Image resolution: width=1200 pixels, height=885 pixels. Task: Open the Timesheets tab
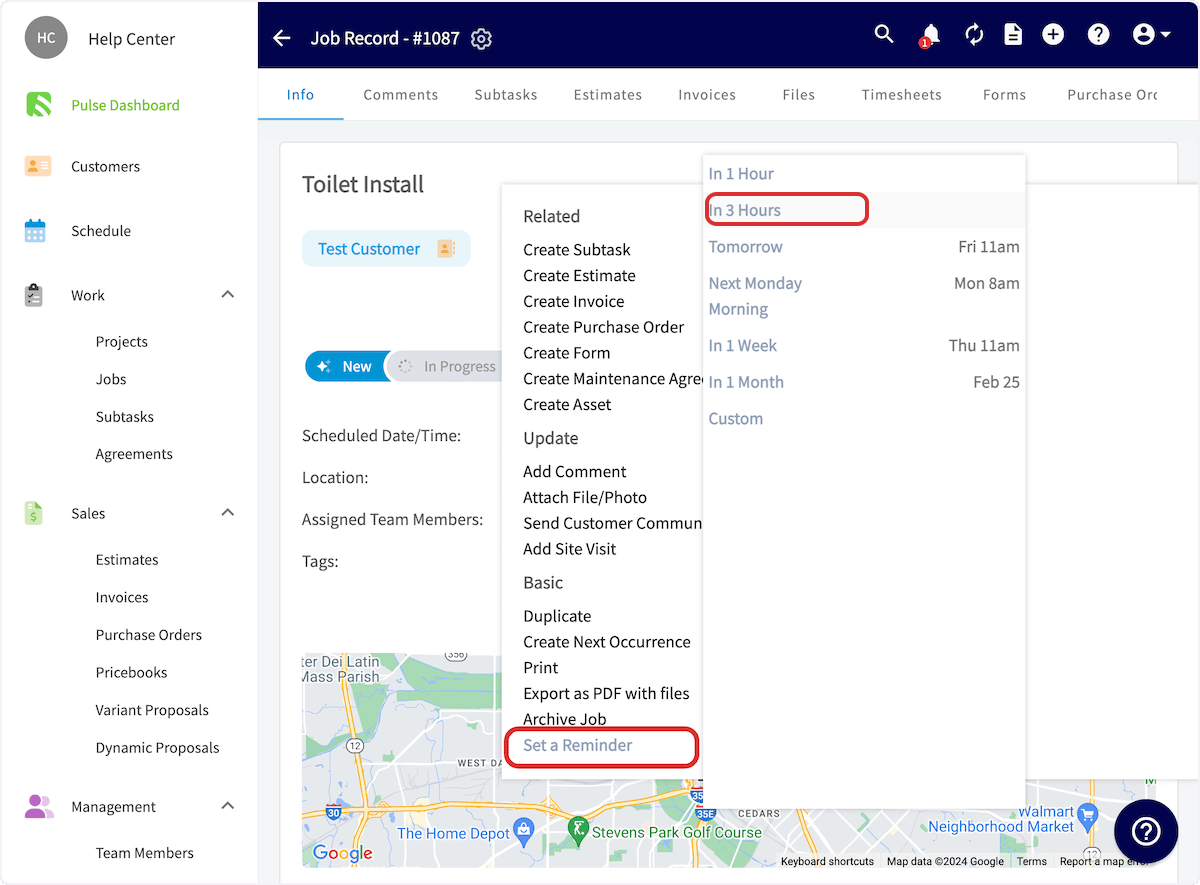901,94
